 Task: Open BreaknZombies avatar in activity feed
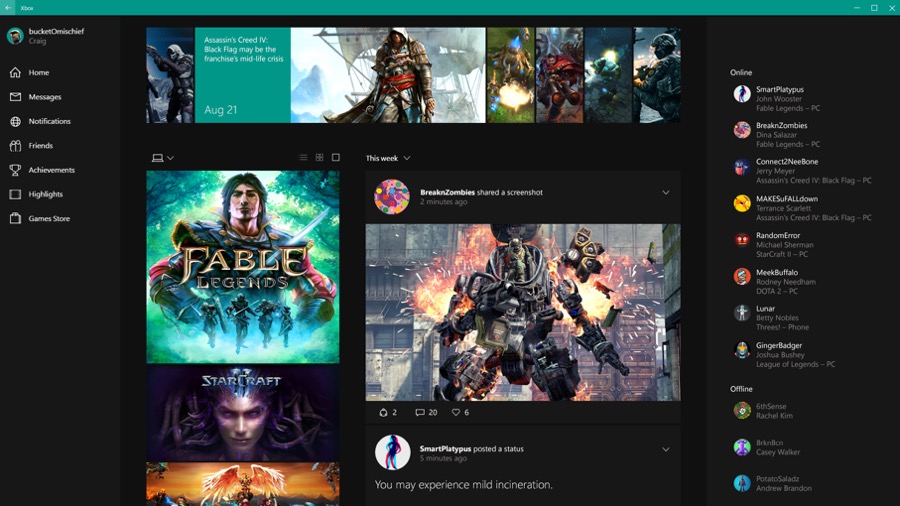pyautogui.click(x=392, y=197)
